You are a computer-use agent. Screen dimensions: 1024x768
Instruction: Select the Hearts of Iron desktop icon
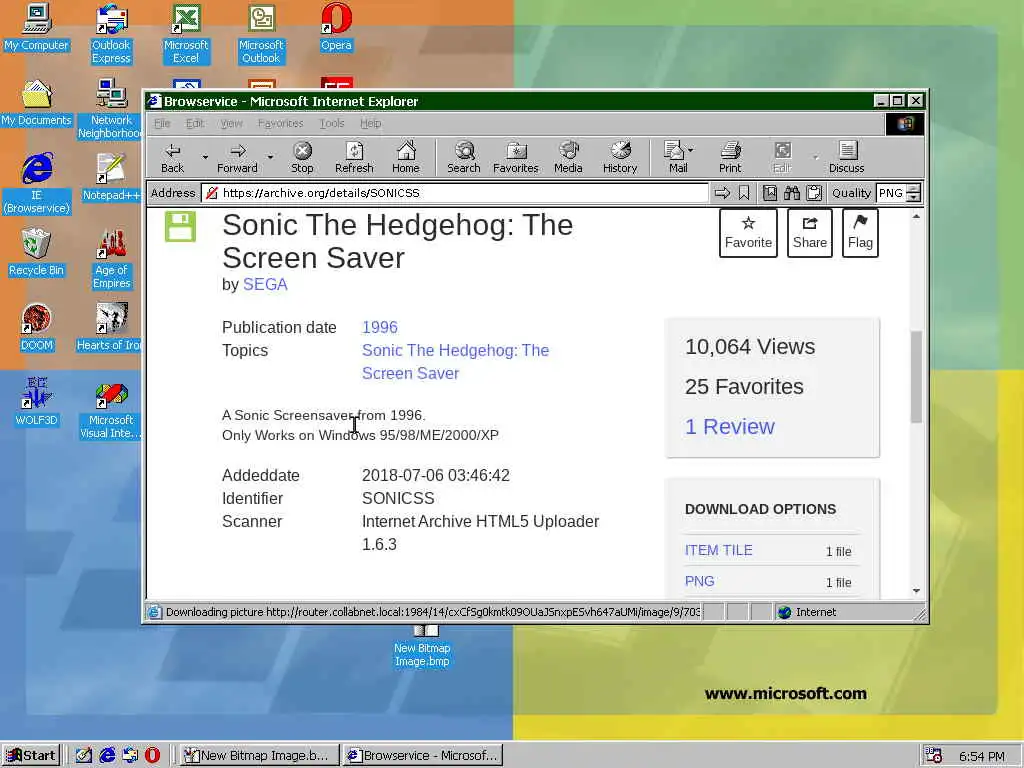[x=110, y=327]
